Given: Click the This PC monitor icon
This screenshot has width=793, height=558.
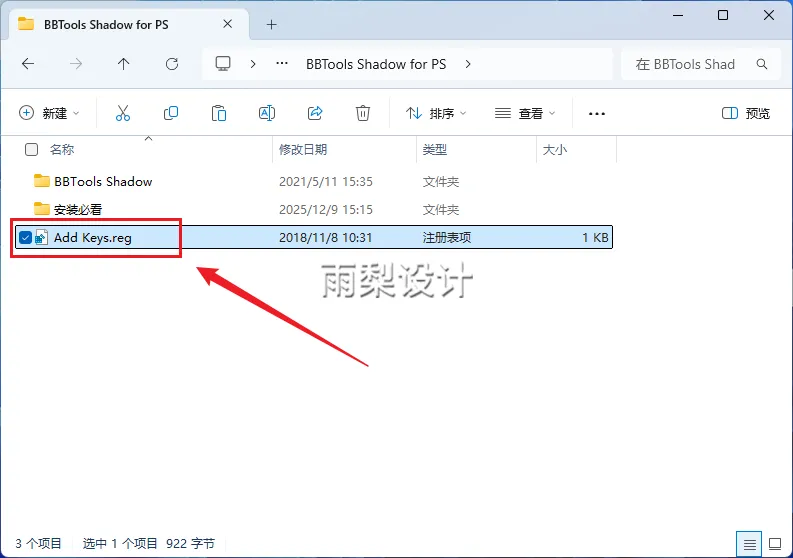Looking at the screenshot, I should [x=223, y=64].
